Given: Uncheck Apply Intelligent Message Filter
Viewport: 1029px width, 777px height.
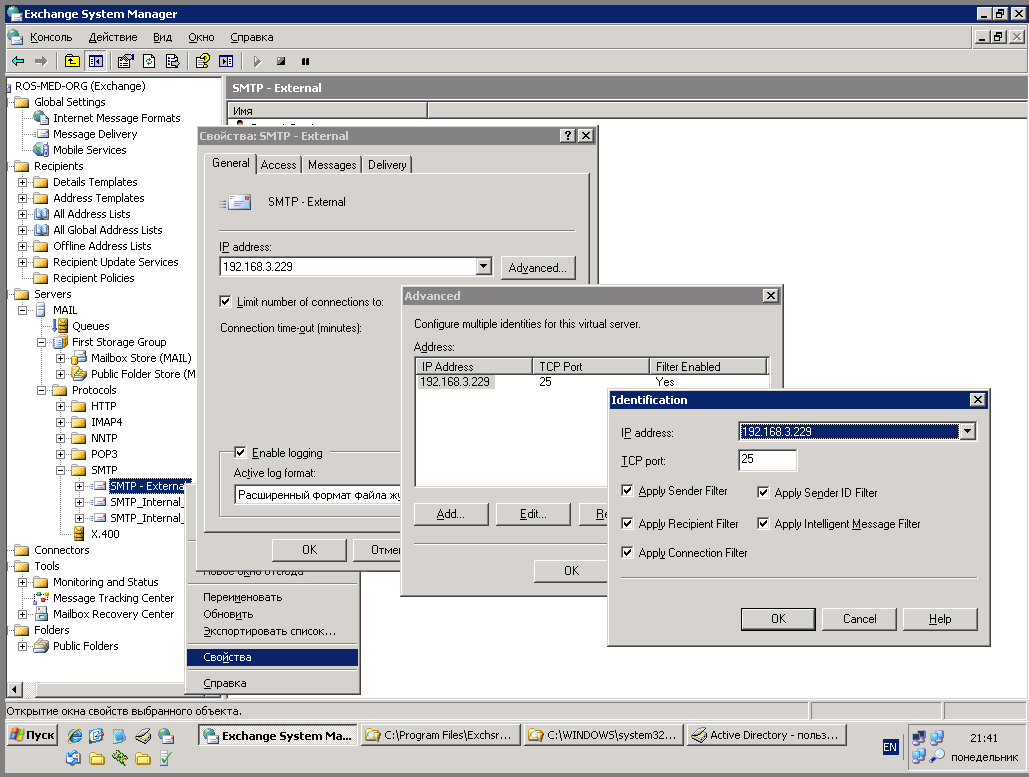Looking at the screenshot, I should coord(763,523).
